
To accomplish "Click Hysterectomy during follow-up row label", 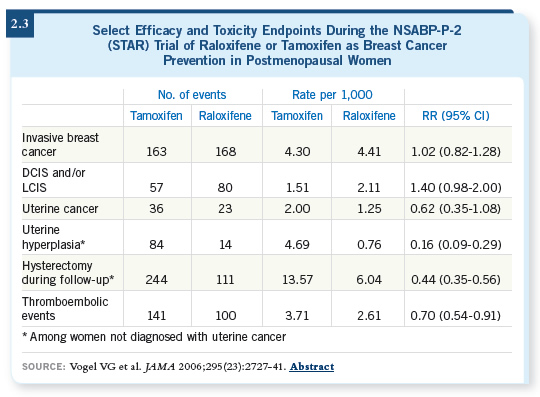I will [68, 272].
